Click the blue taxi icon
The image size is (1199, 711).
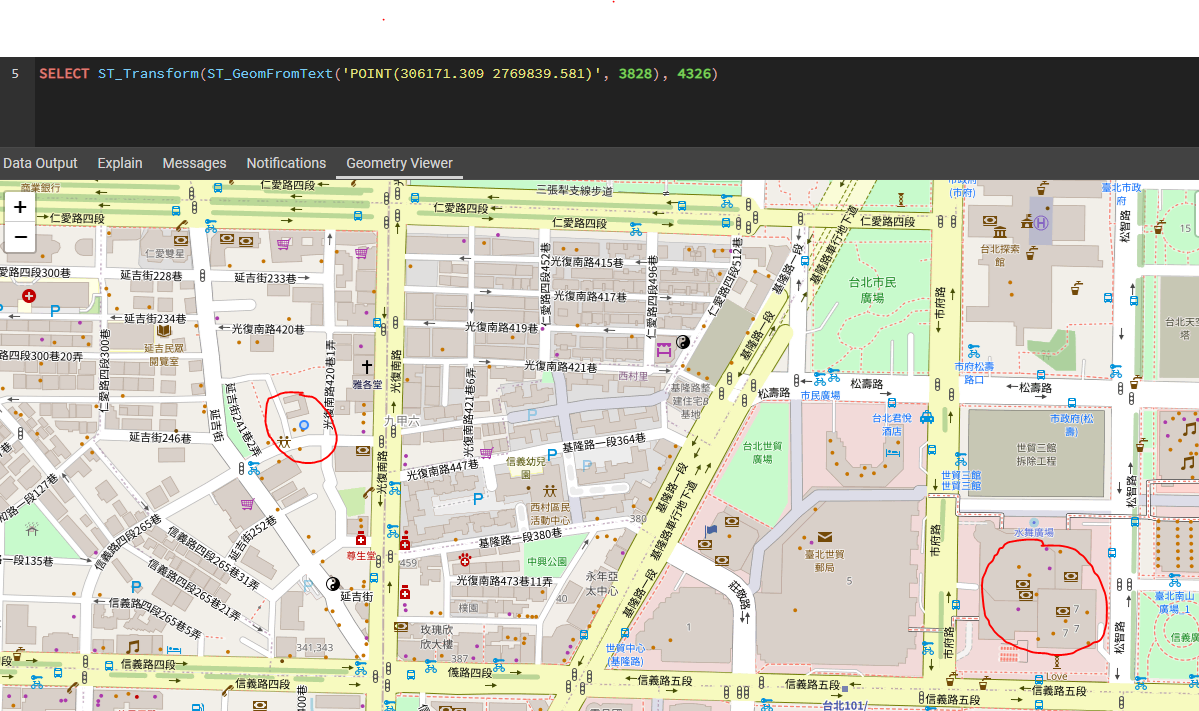(926, 418)
